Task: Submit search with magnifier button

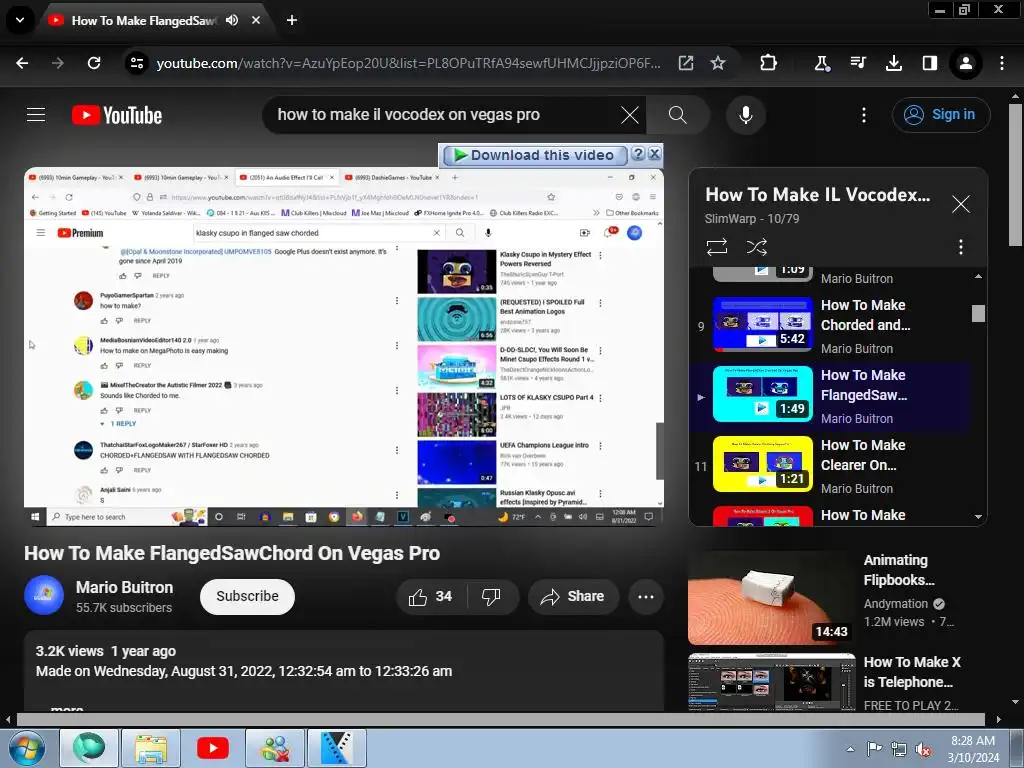Action: pos(678,115)
